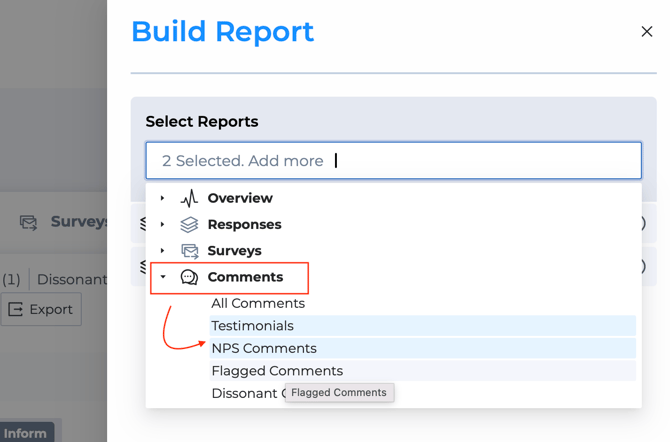Deselect the Testimonials report
Image resolution: width=670 pixels, height=442 pixels.
pos(252,326)
